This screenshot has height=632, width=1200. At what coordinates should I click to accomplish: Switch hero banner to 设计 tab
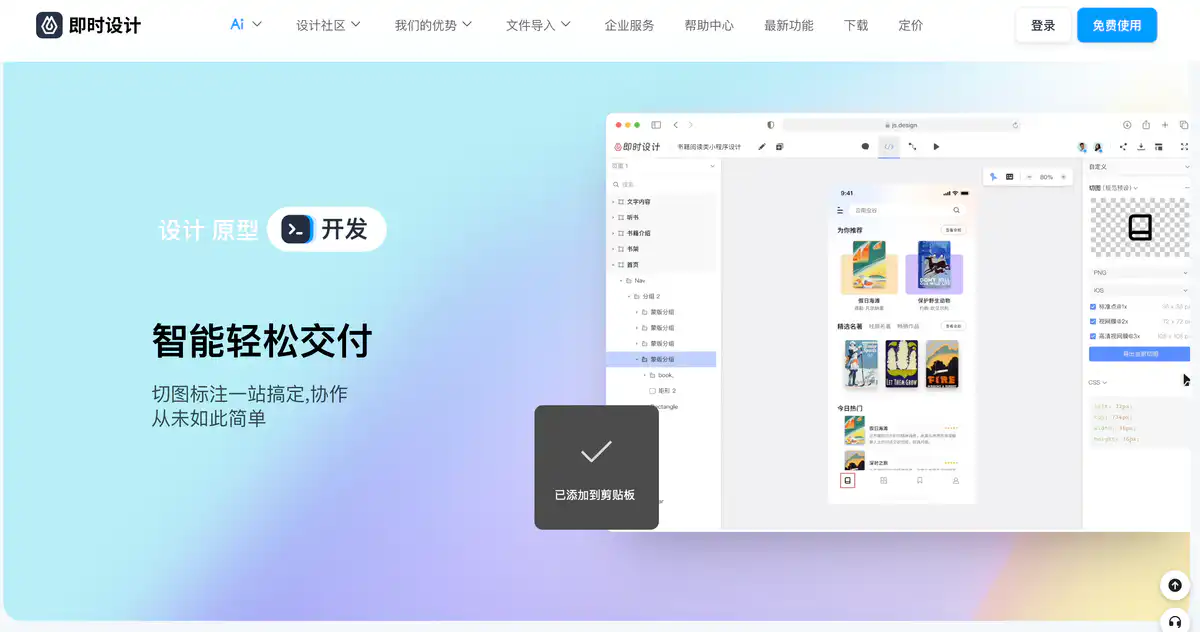click(x=181, y=230)
